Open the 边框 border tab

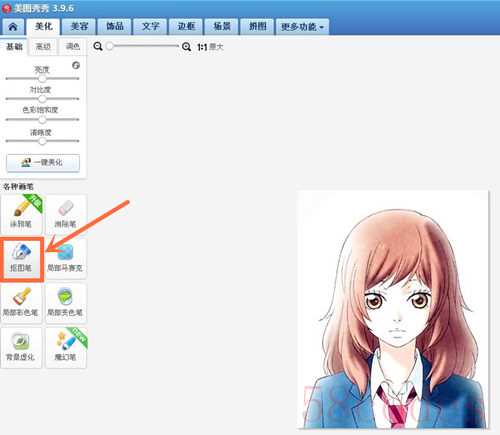tap(186, 27)
